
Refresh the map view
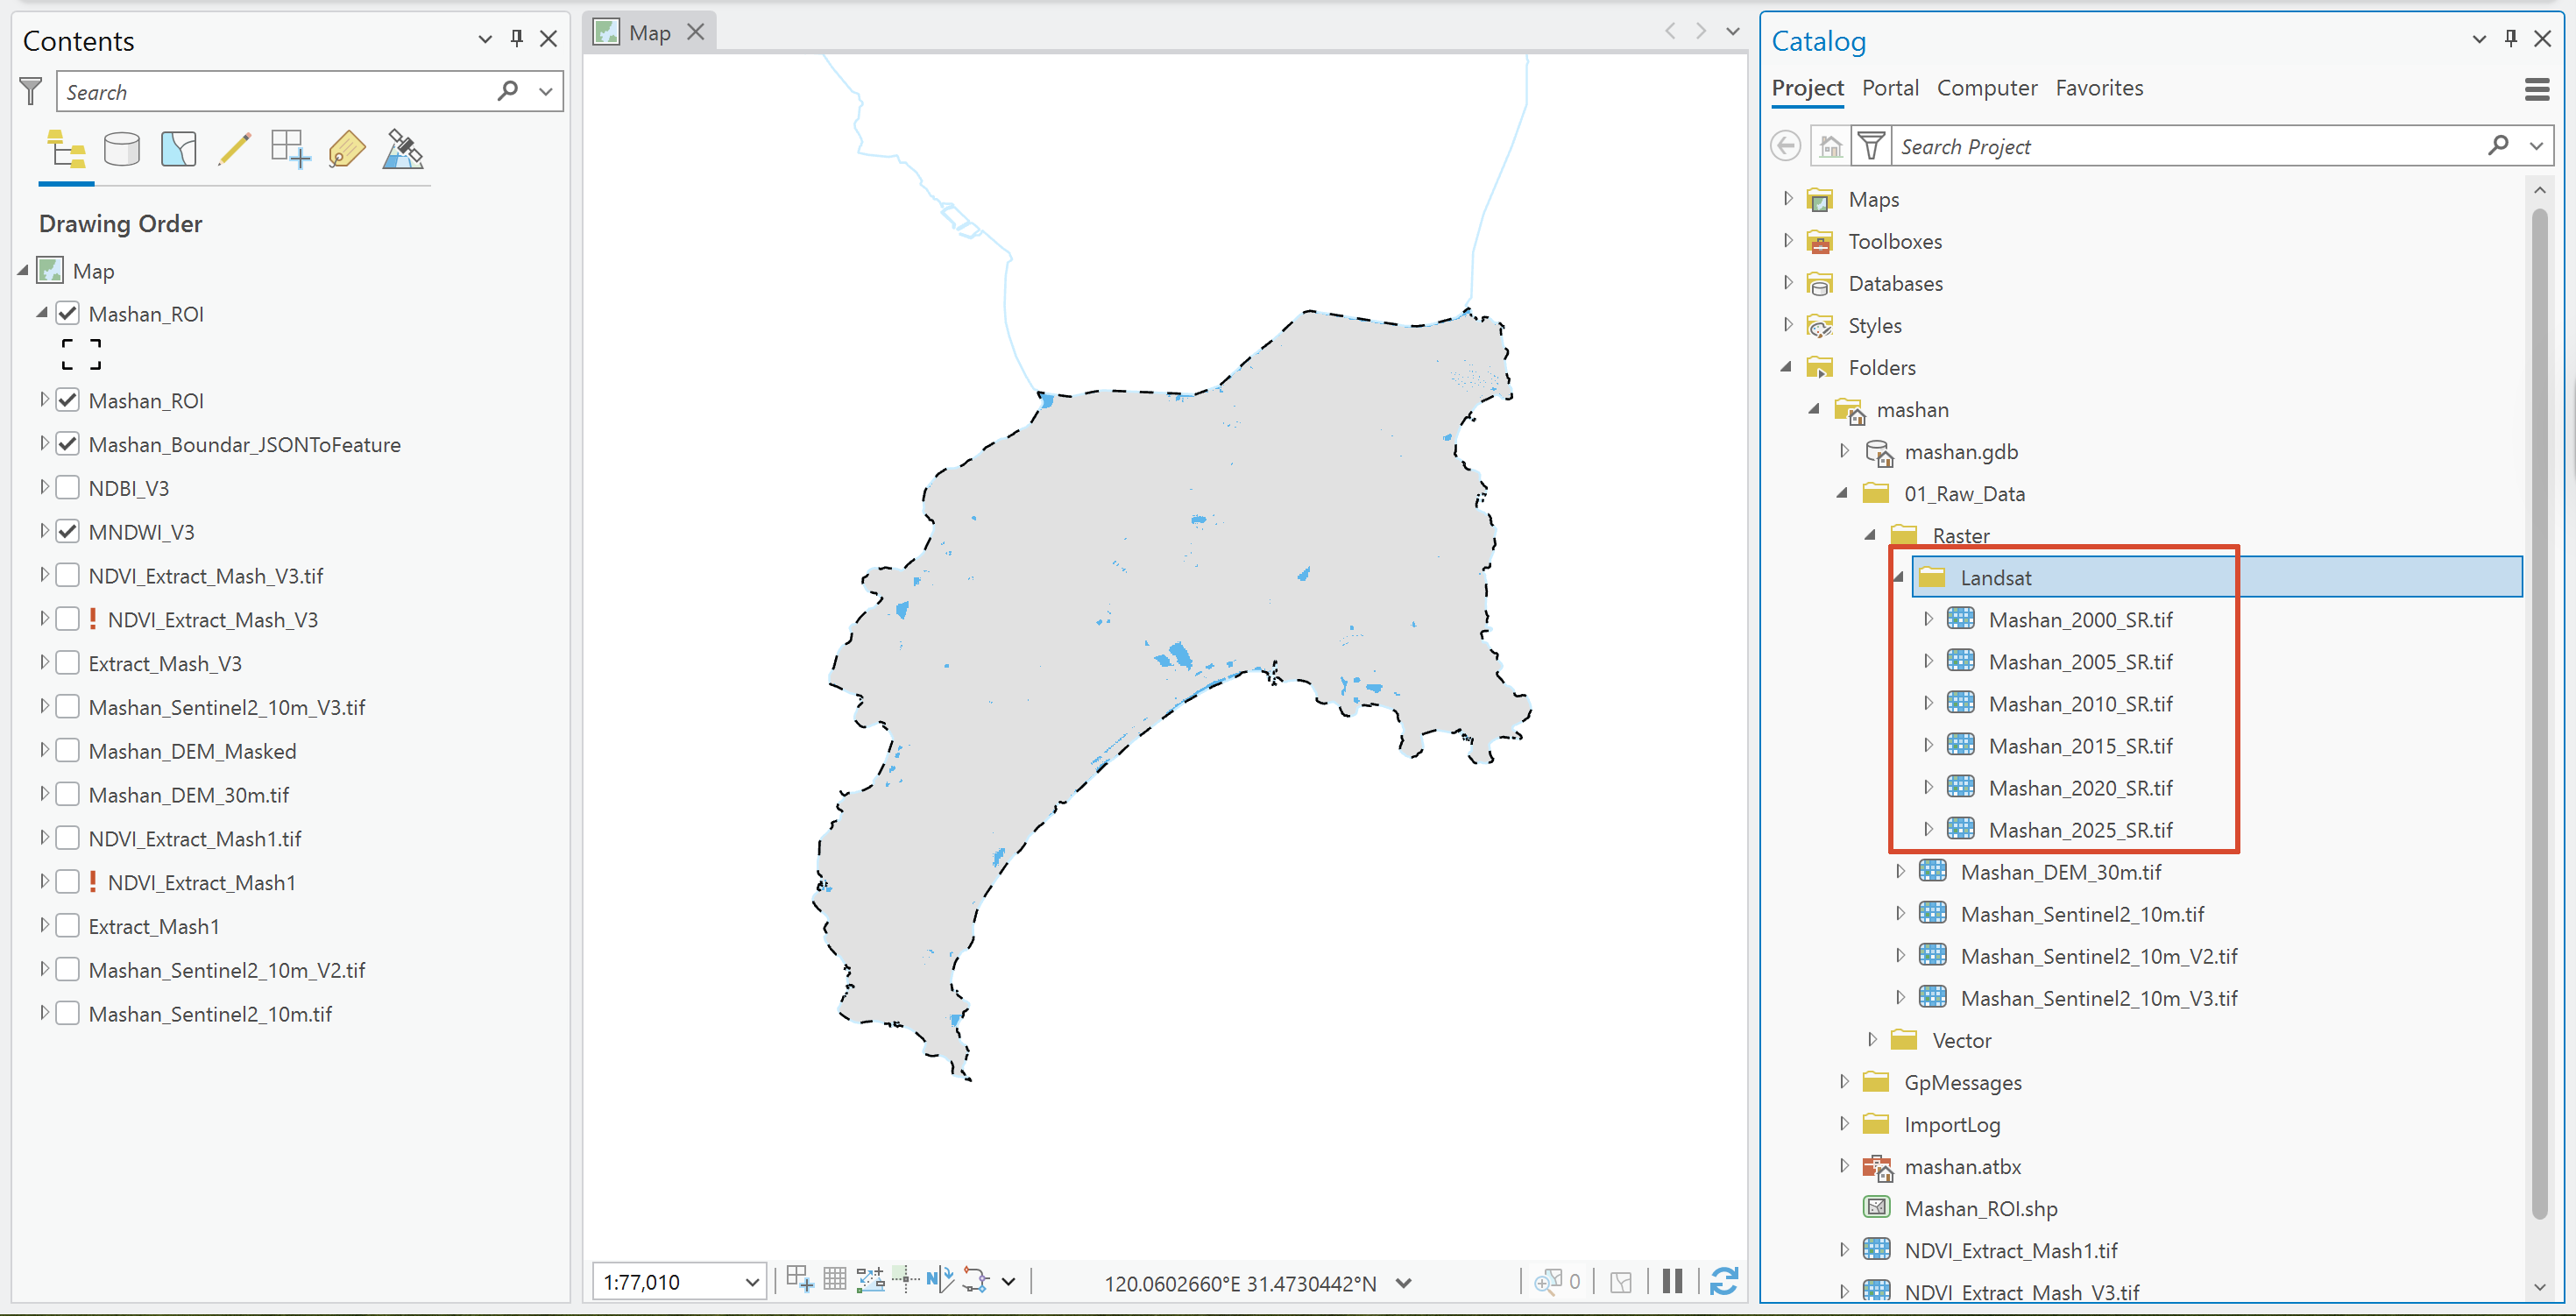(x=1724, y=1281)
